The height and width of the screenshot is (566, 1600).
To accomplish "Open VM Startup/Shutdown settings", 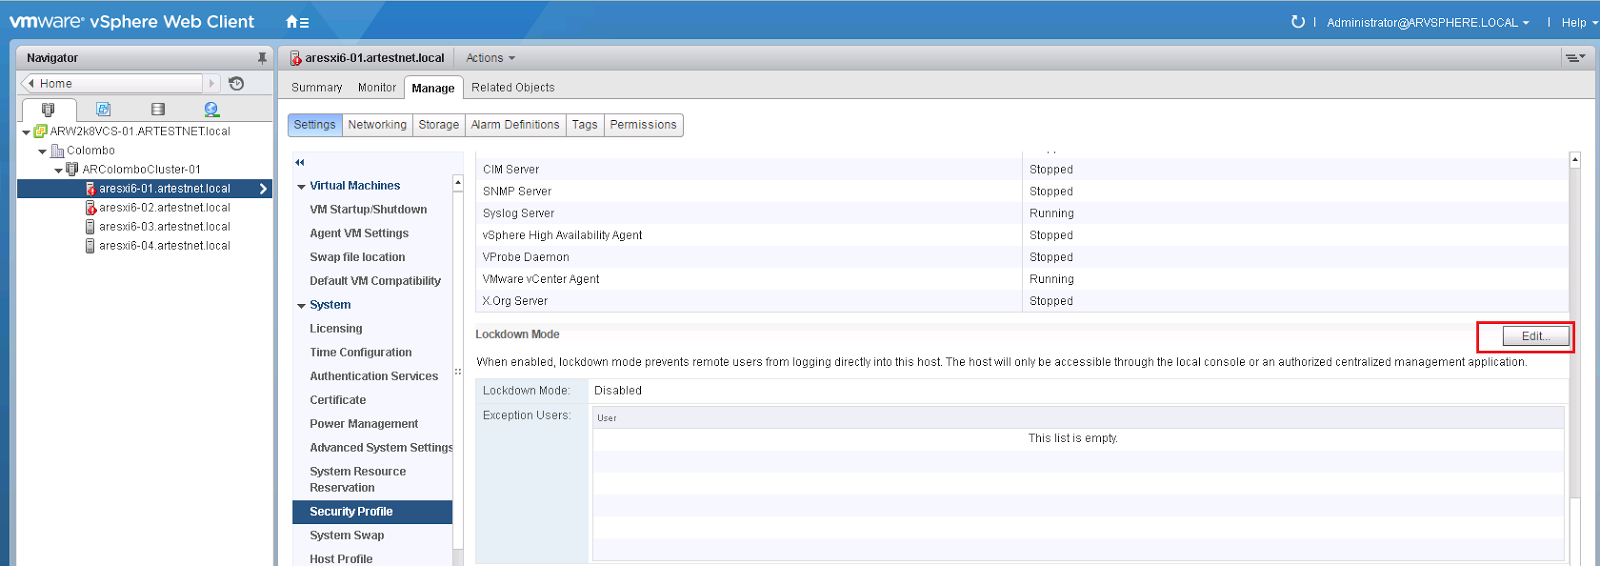I will 368,209.
